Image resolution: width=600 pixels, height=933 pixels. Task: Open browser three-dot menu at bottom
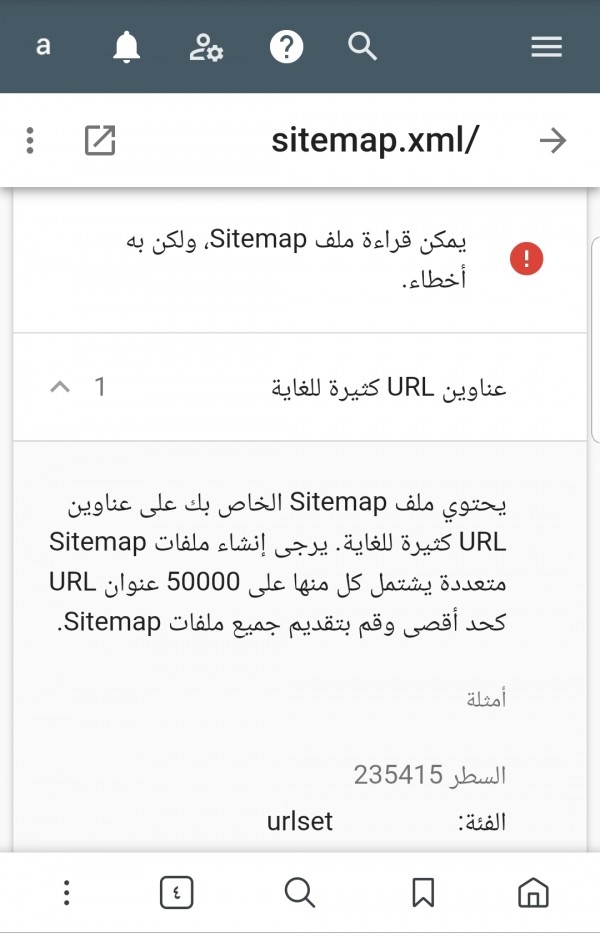[x=65, y=892]
